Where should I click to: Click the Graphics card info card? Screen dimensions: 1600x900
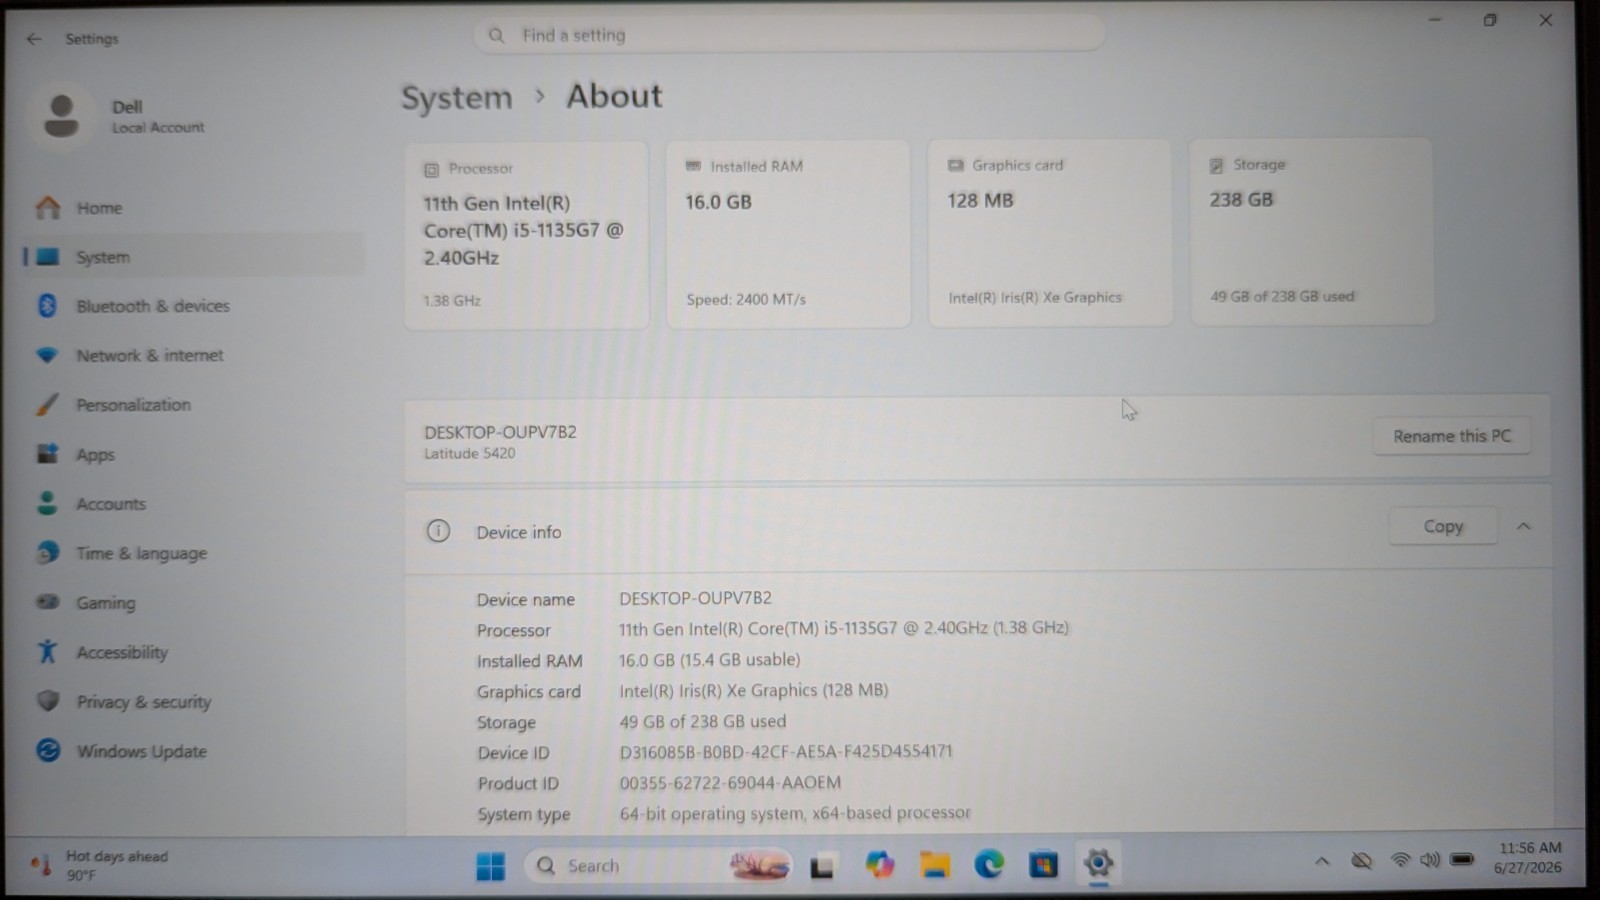point(1050,233)
